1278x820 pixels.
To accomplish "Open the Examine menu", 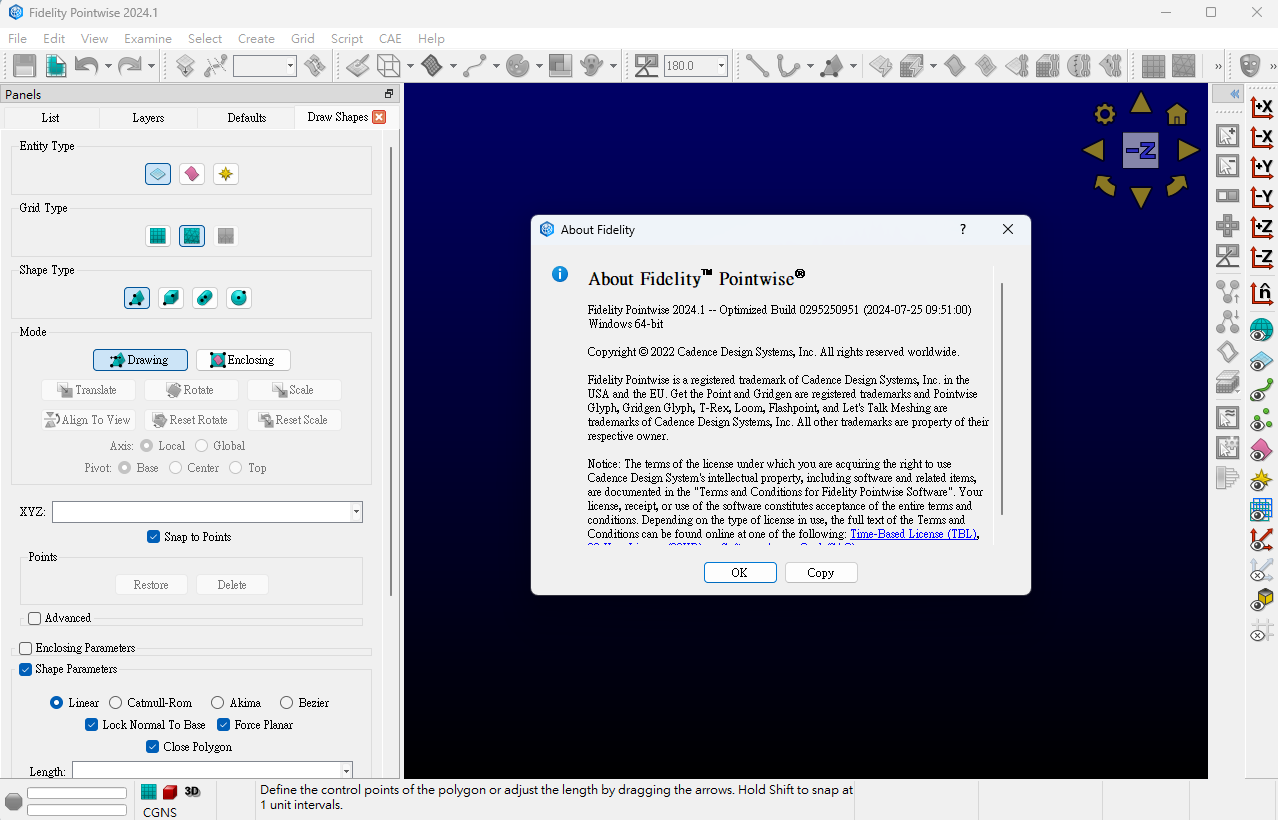I will (x=148, y=39).
